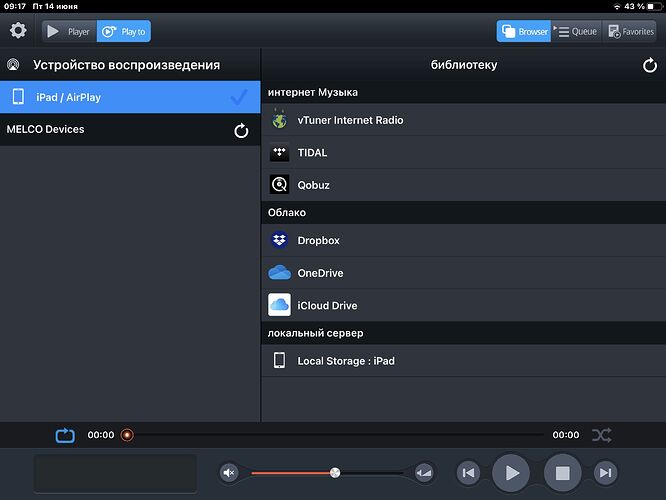666x500 pixels.
Task: Click the iCloud Drive icon
Action: click(x=279, y=305)
